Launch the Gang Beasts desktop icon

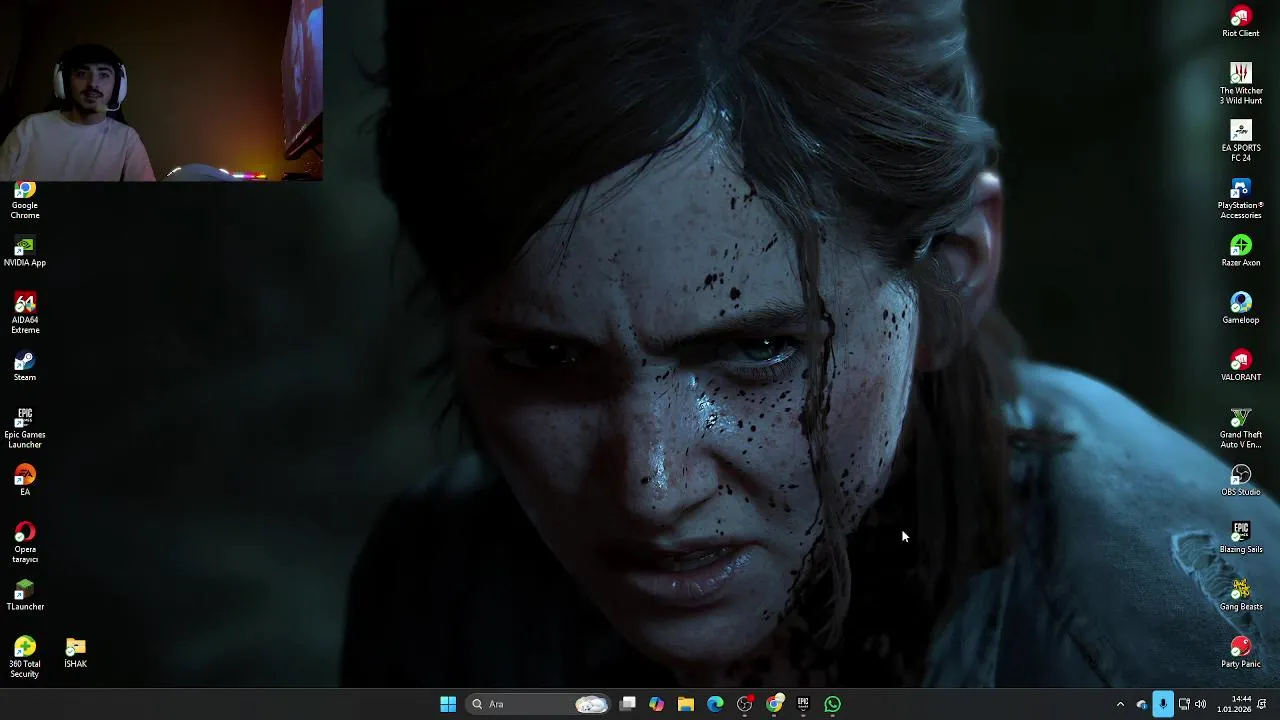[1241, 594]
